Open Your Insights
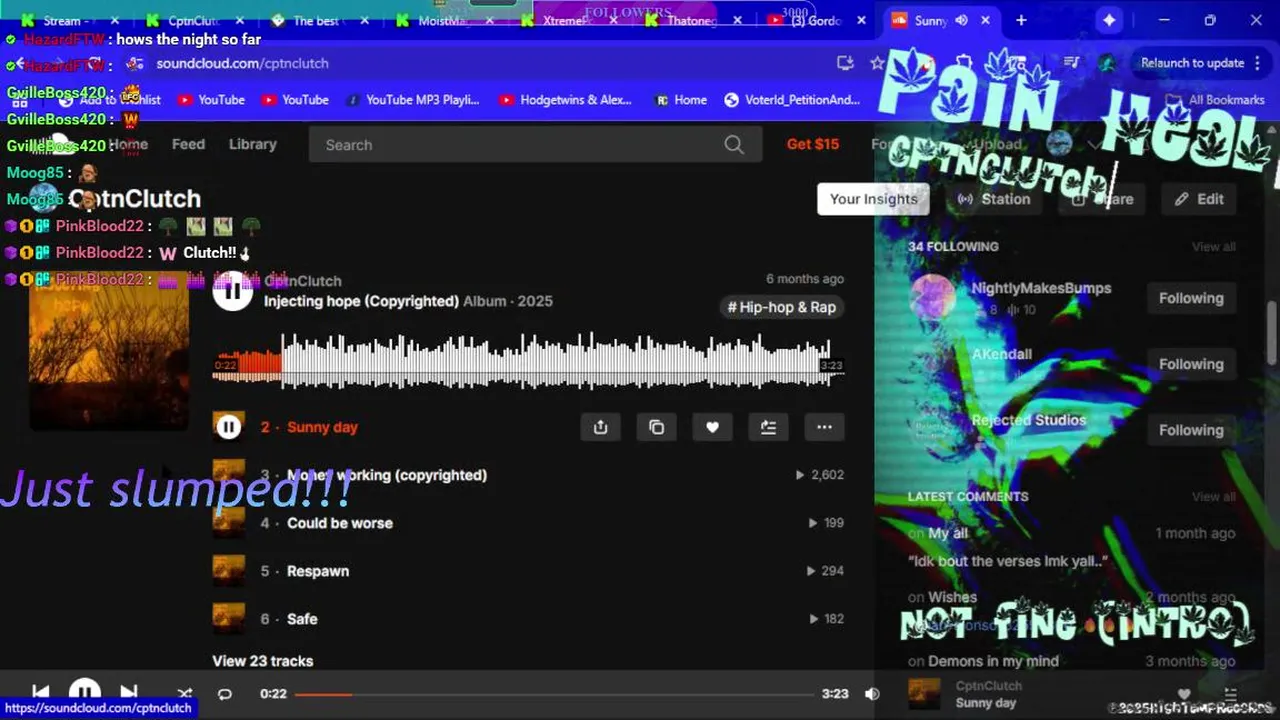Screen dimensions: 1280x720 tap(873, 199)
